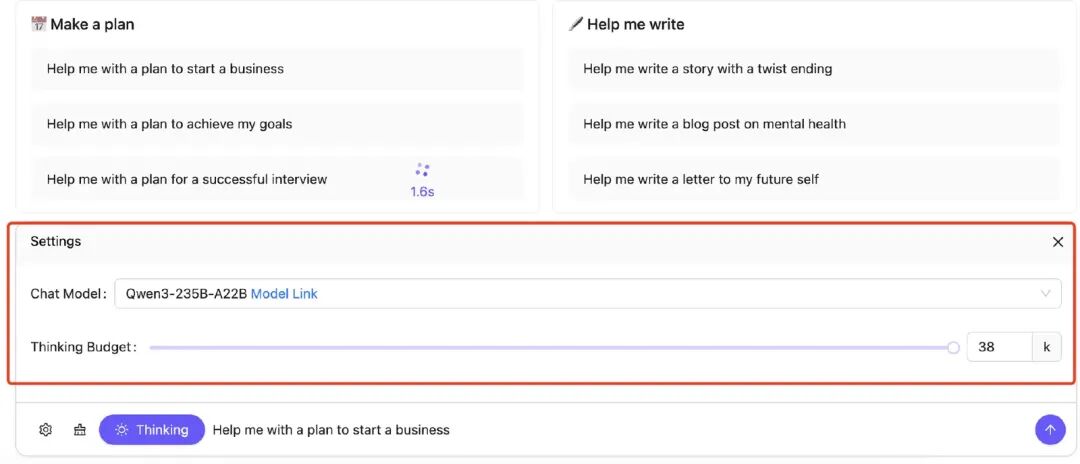Click the message input text field

[x=619, y=430]
